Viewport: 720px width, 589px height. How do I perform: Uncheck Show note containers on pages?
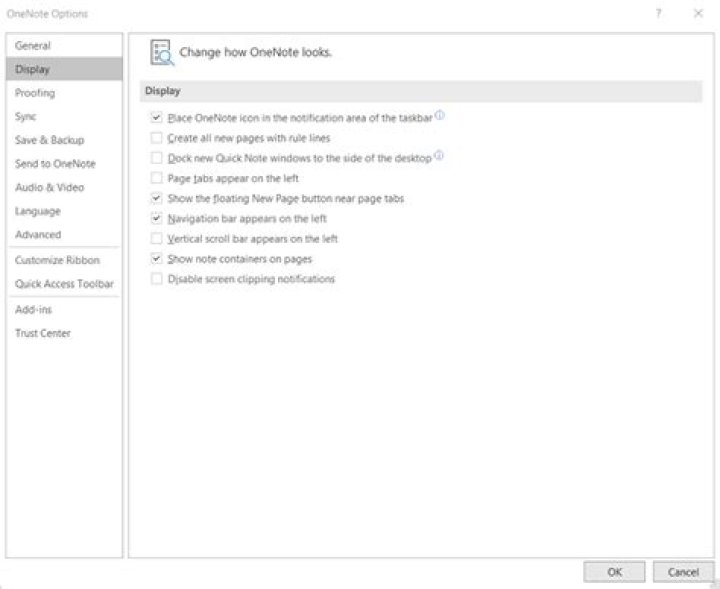click(x=157, y=259)
